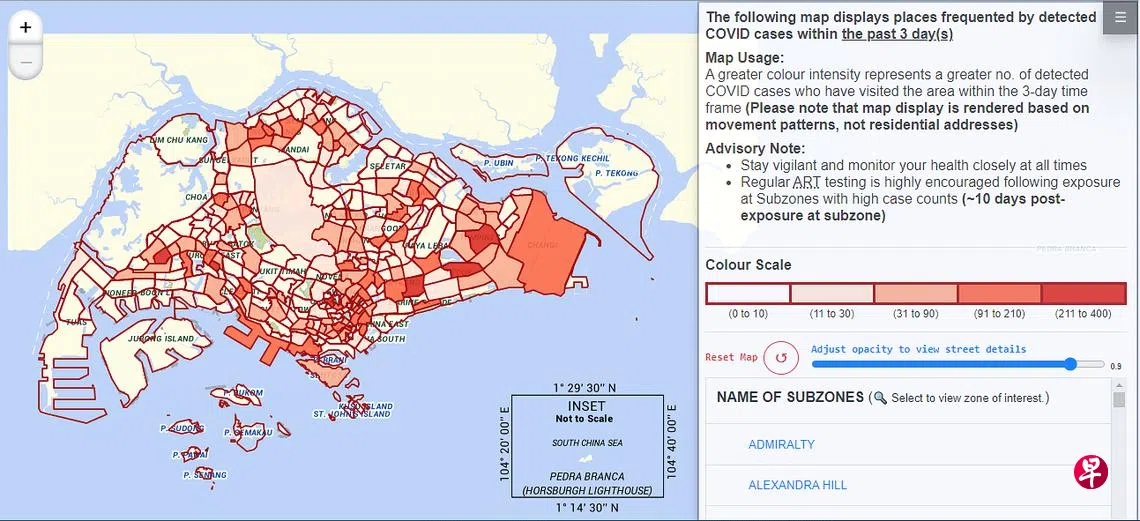Open the ALEXANDRA HILL subzone entry
The height and width of the screenshot is (521, 1140).
coord(797,485)
